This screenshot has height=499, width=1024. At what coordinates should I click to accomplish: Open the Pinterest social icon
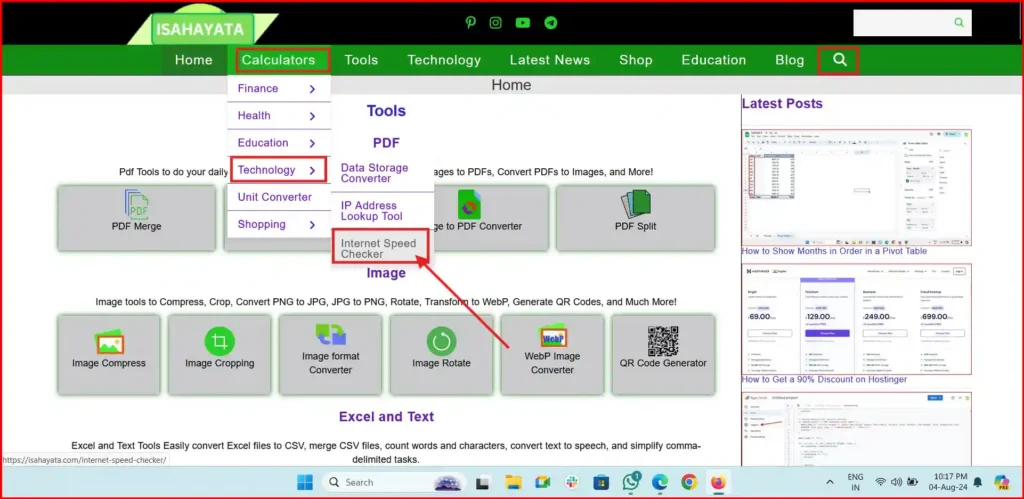tap(471, 22)
